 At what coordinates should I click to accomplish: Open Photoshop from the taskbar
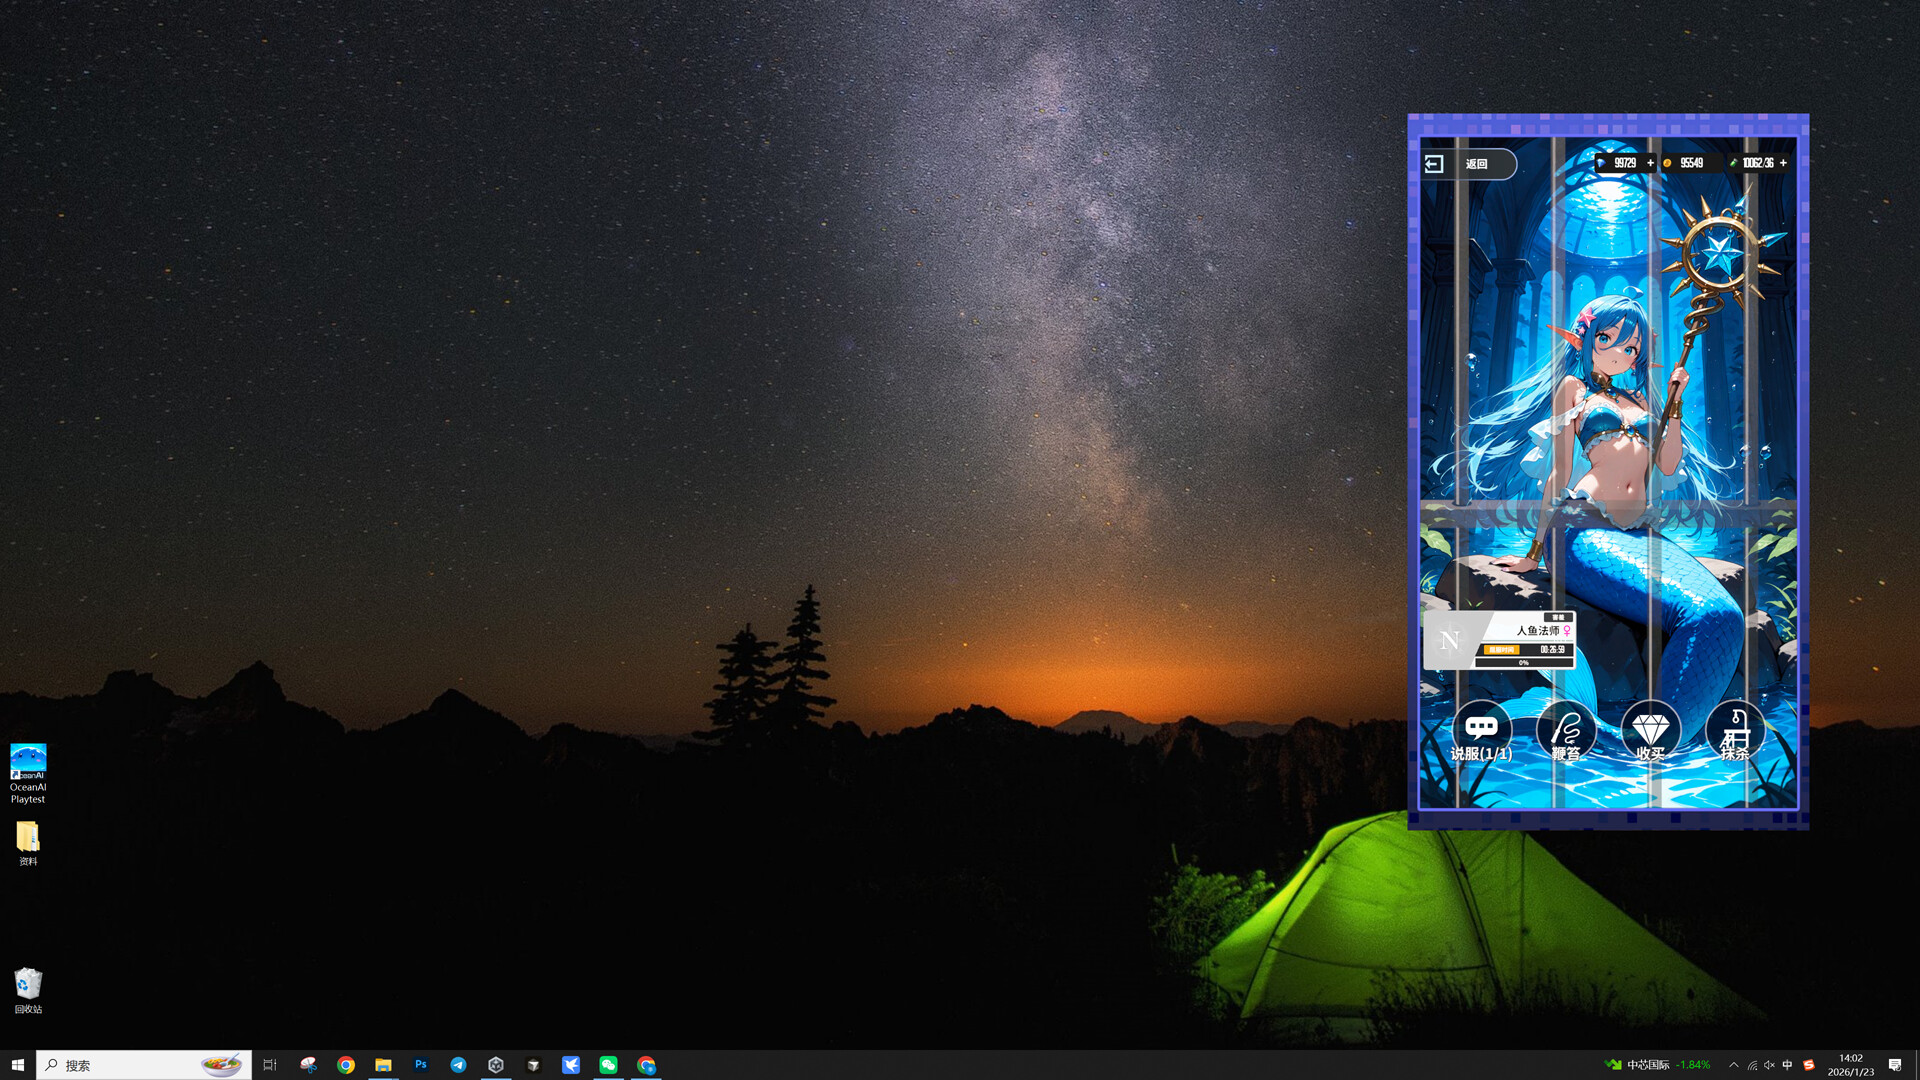pyautogui.click(x=421, y=1065)
